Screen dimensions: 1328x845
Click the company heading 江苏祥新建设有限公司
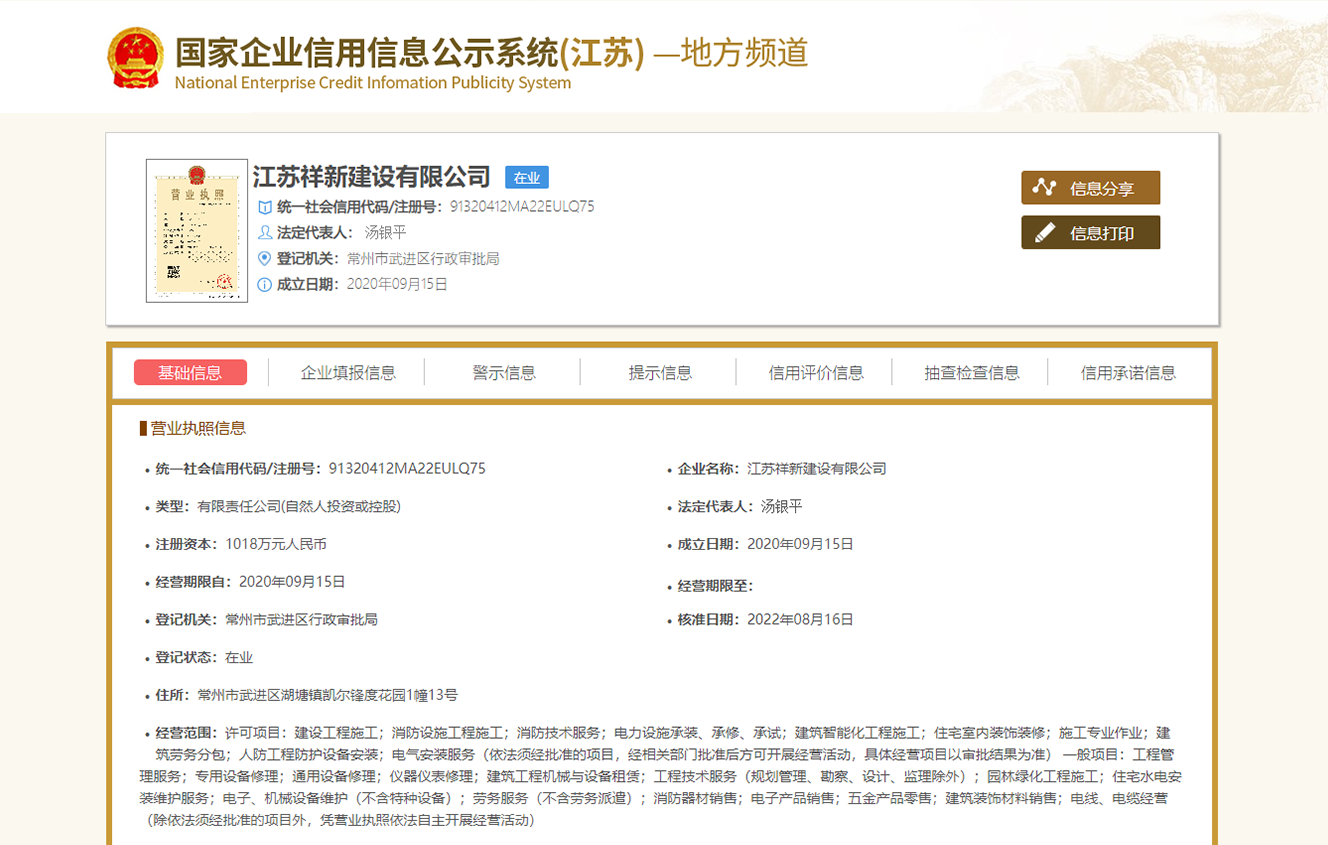371,177
